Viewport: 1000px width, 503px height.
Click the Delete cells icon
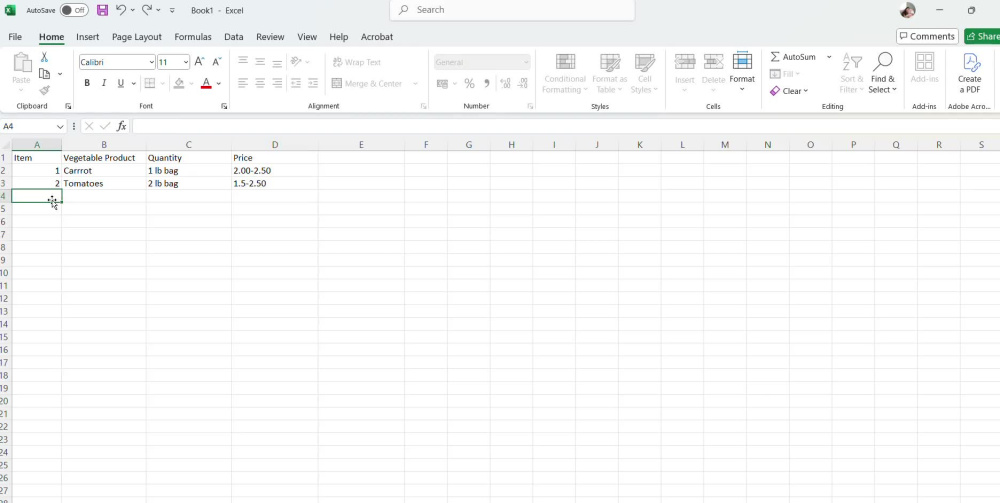pyautogui.click(x=714, y=62)
